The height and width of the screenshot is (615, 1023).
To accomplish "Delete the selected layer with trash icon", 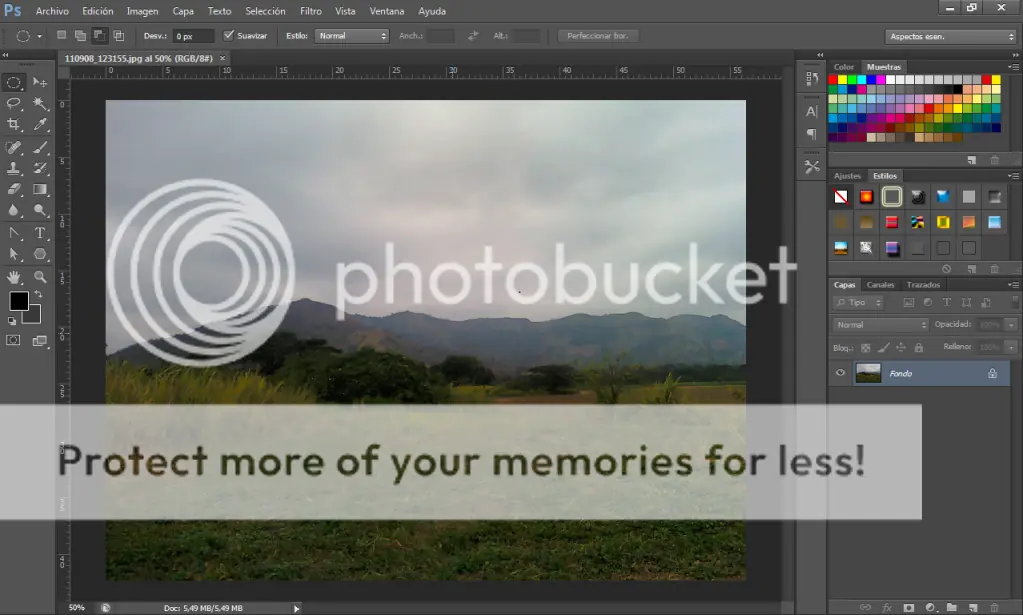I will pos(994,607).
